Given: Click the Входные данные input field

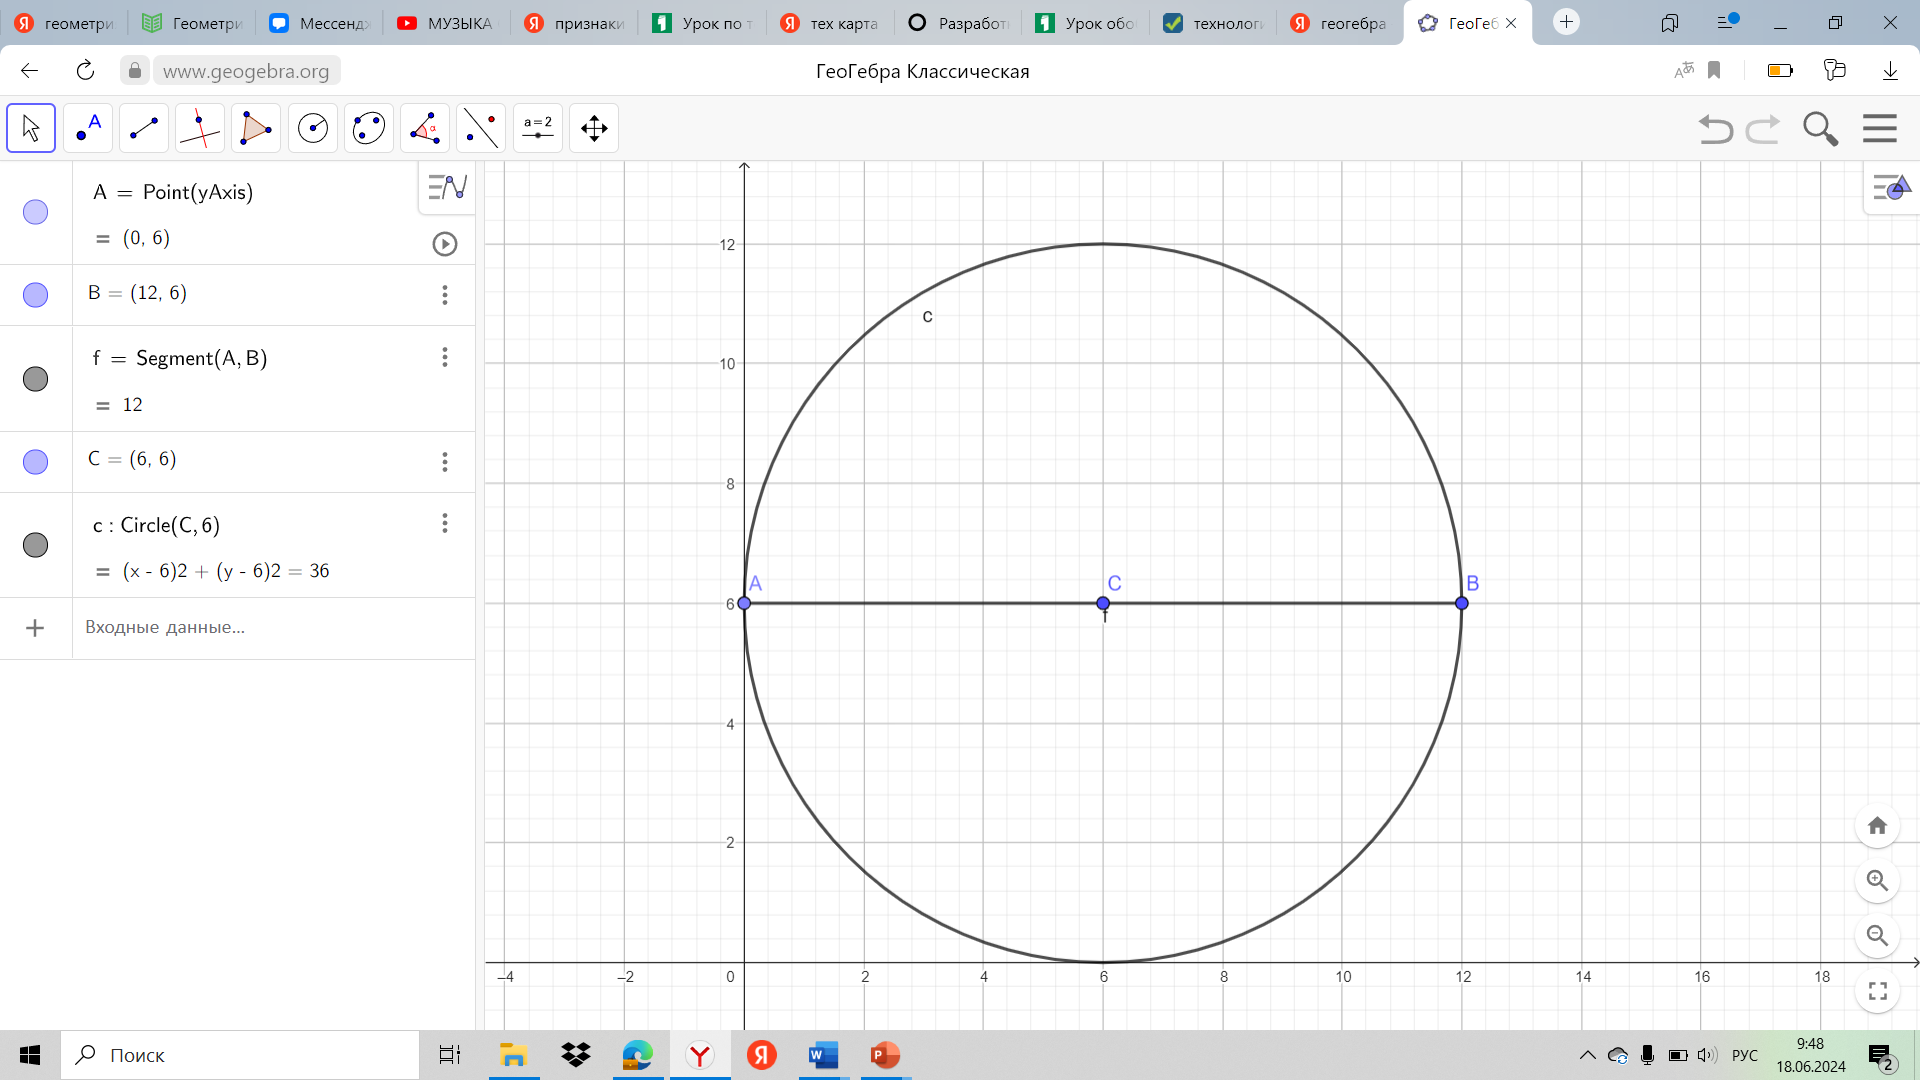Looking at the screenshot, I should tap(270, 628).
